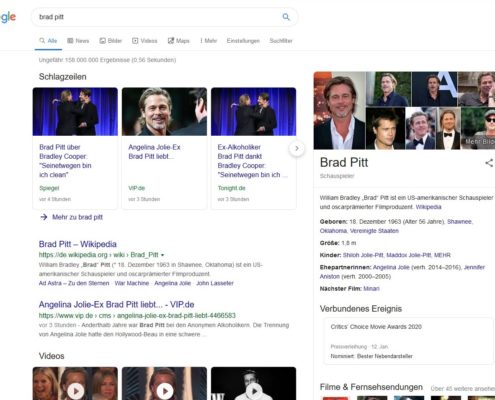Viewport: 495px width, 400px height.
Task: Open the large Brad Pitt portrait photo
Action: (339, 110)
